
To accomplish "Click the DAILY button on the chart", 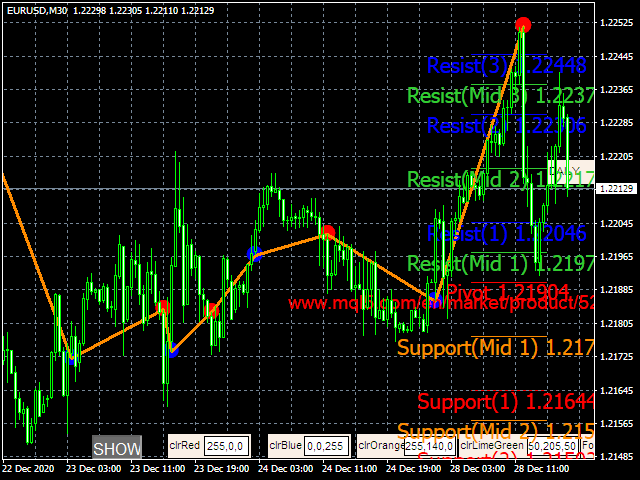I will [x=571, y=171].
